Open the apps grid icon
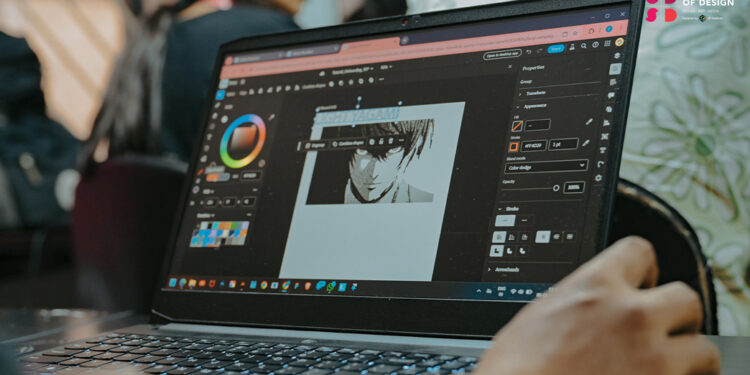The image size is (750, 375). coord(607,43)
